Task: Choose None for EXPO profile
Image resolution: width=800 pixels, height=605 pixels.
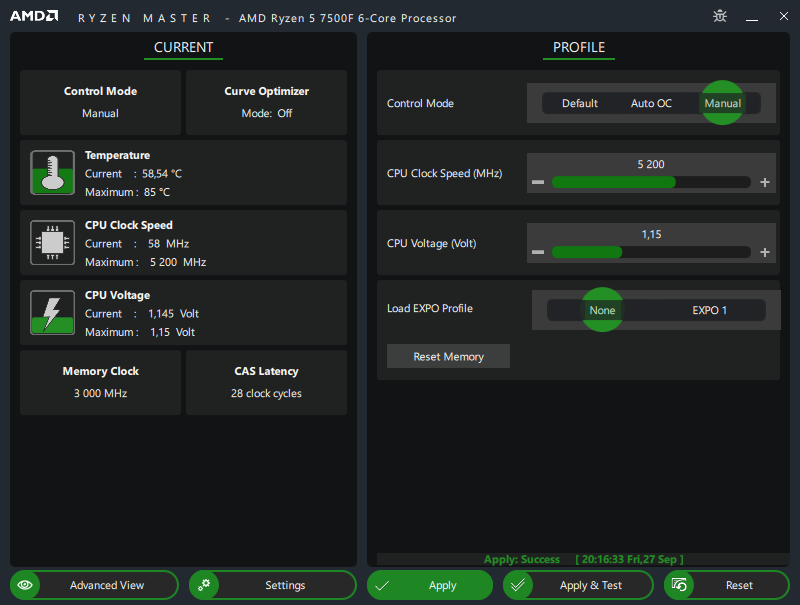Action: point(603,310)
